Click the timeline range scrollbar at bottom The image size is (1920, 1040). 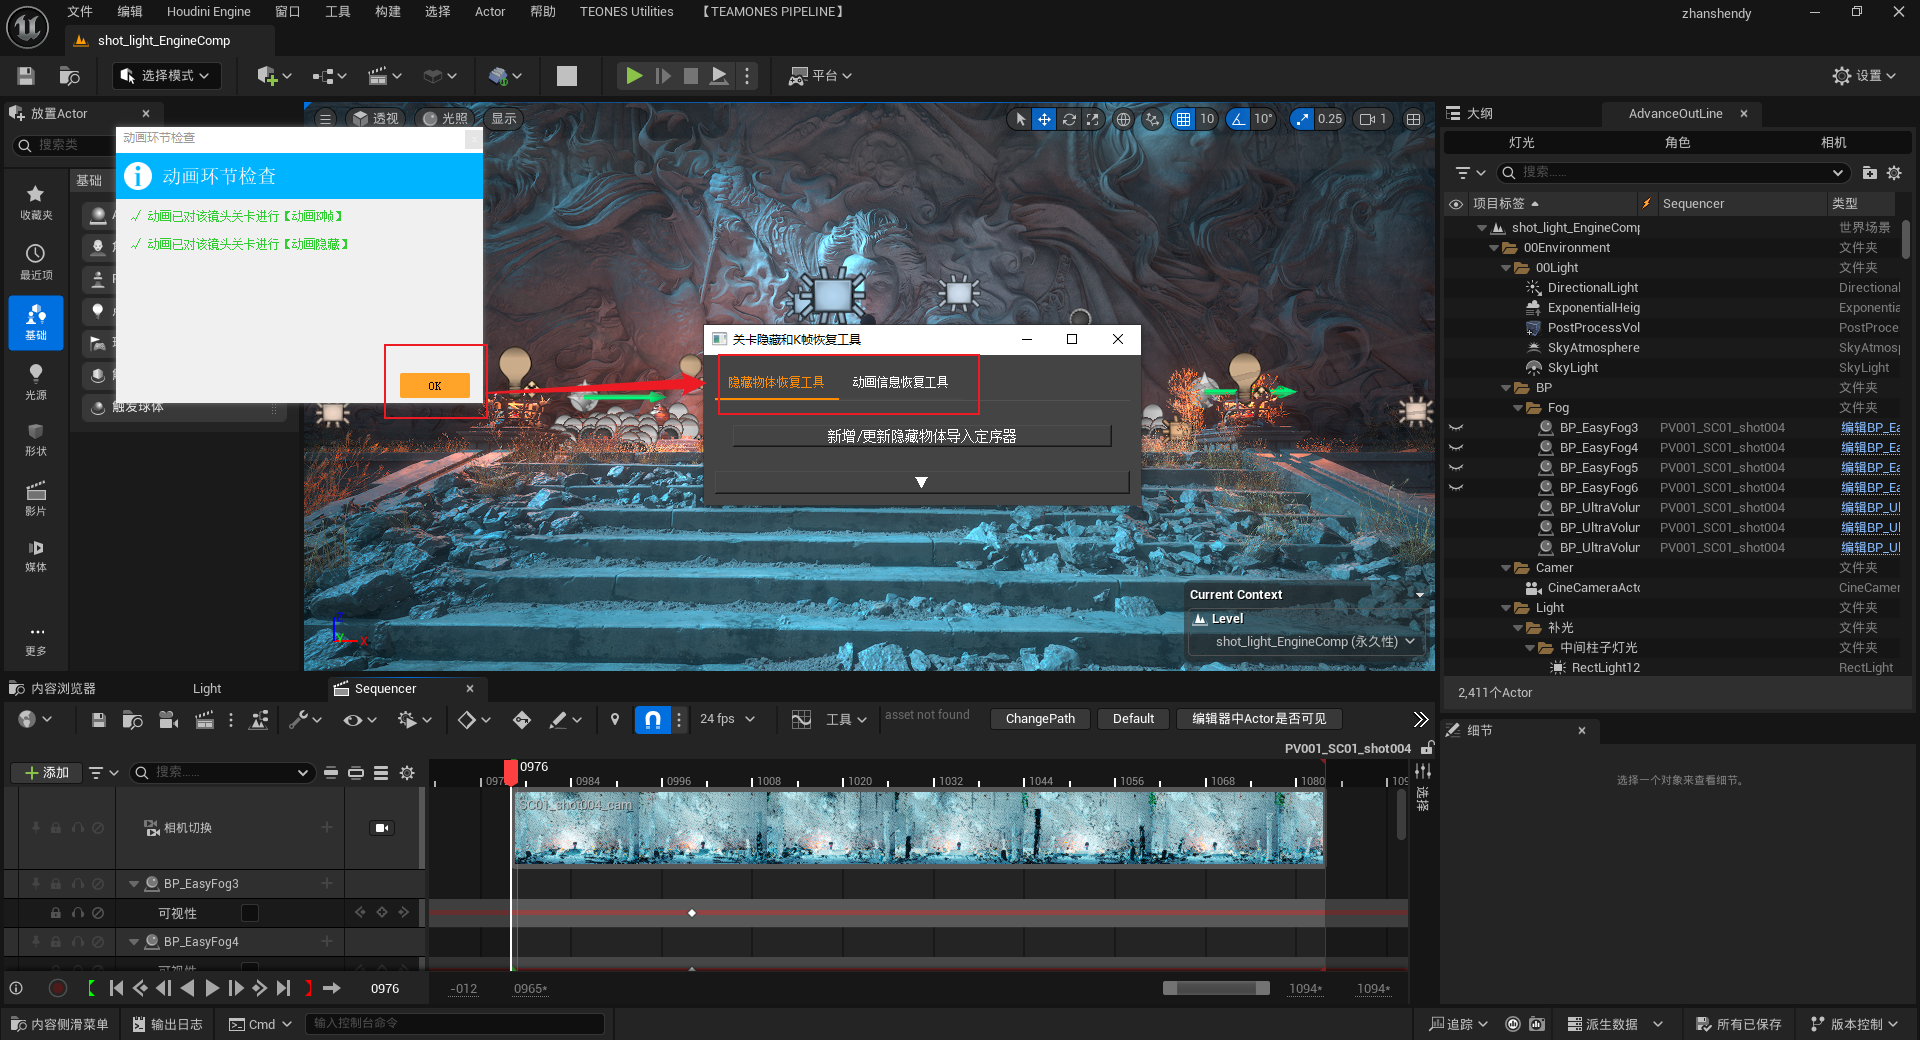tap(1216, 988)
